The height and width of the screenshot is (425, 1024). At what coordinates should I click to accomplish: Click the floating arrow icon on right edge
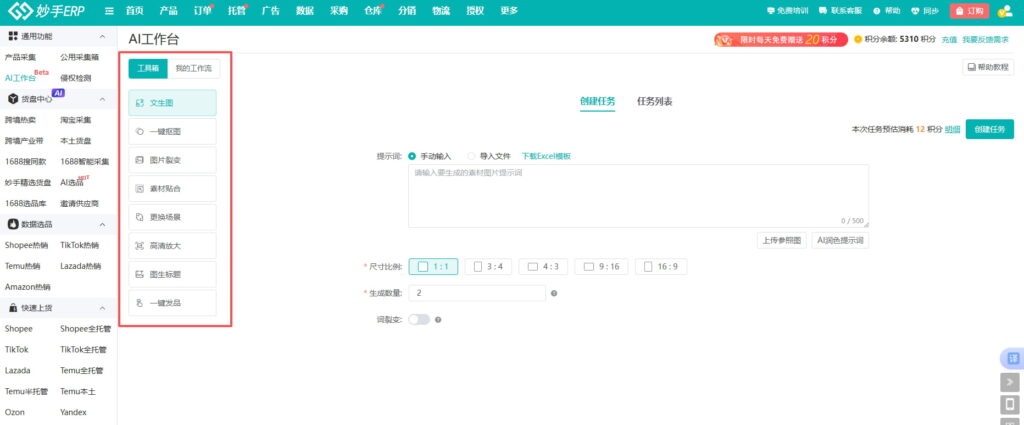(1010, 382)
